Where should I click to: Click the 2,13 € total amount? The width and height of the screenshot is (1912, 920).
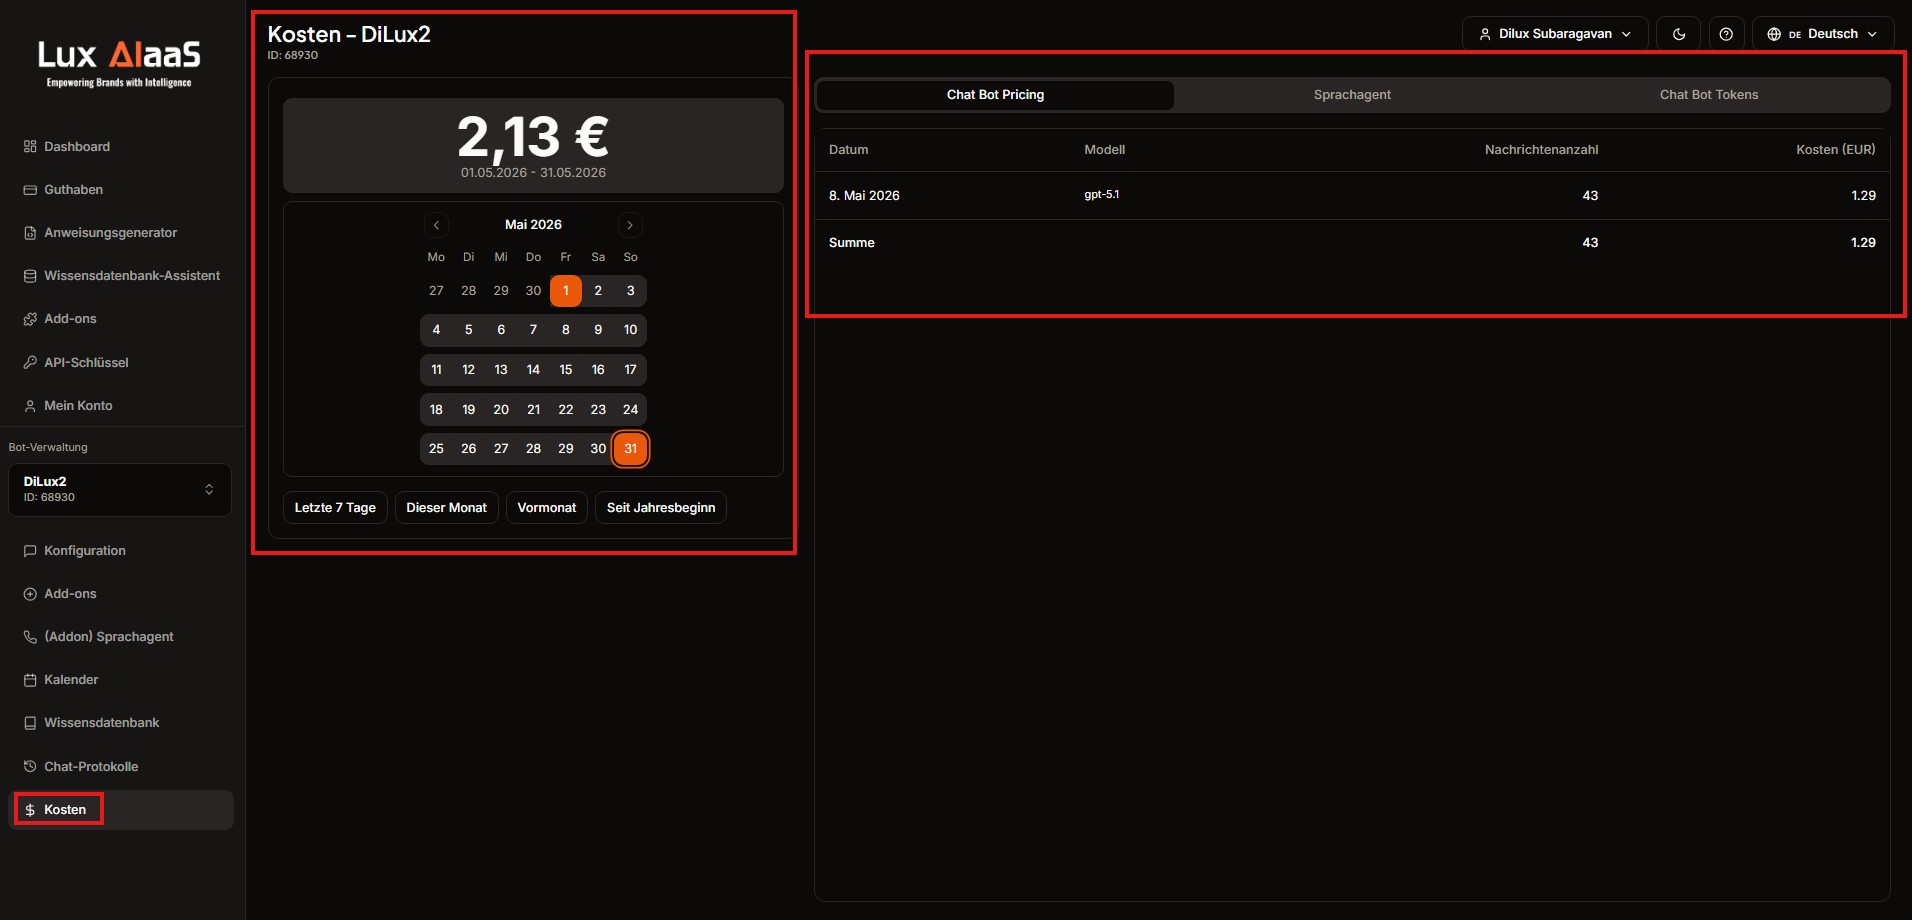533,136
